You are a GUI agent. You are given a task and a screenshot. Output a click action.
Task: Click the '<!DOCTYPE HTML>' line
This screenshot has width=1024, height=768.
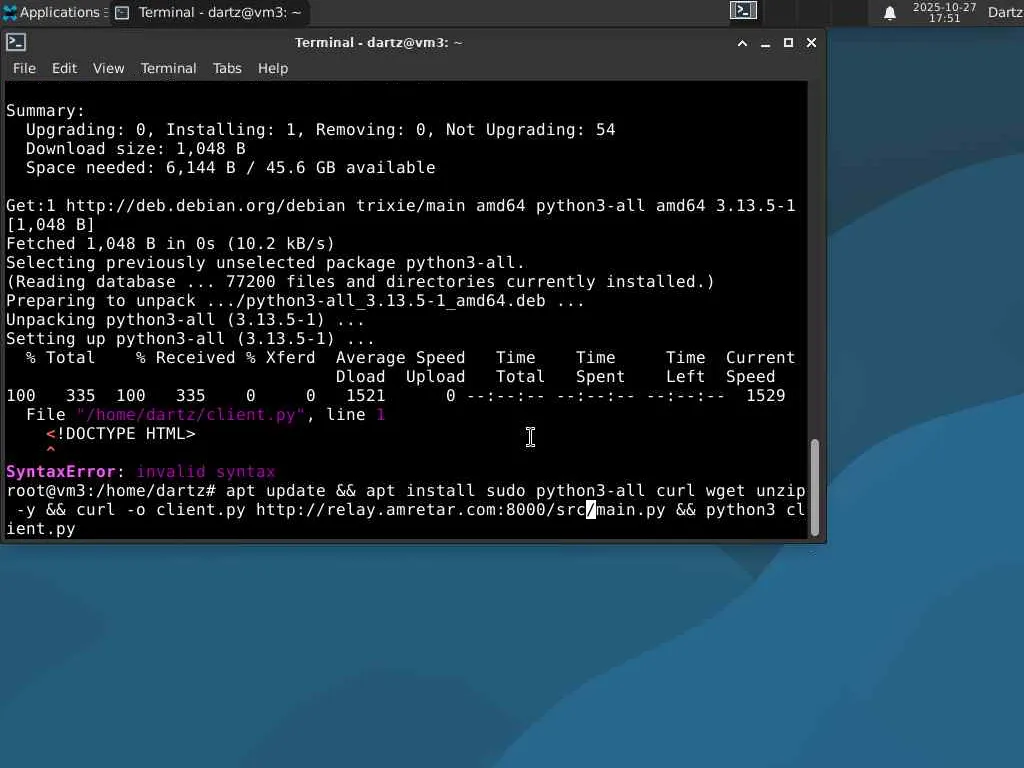(x=121, y=434)
